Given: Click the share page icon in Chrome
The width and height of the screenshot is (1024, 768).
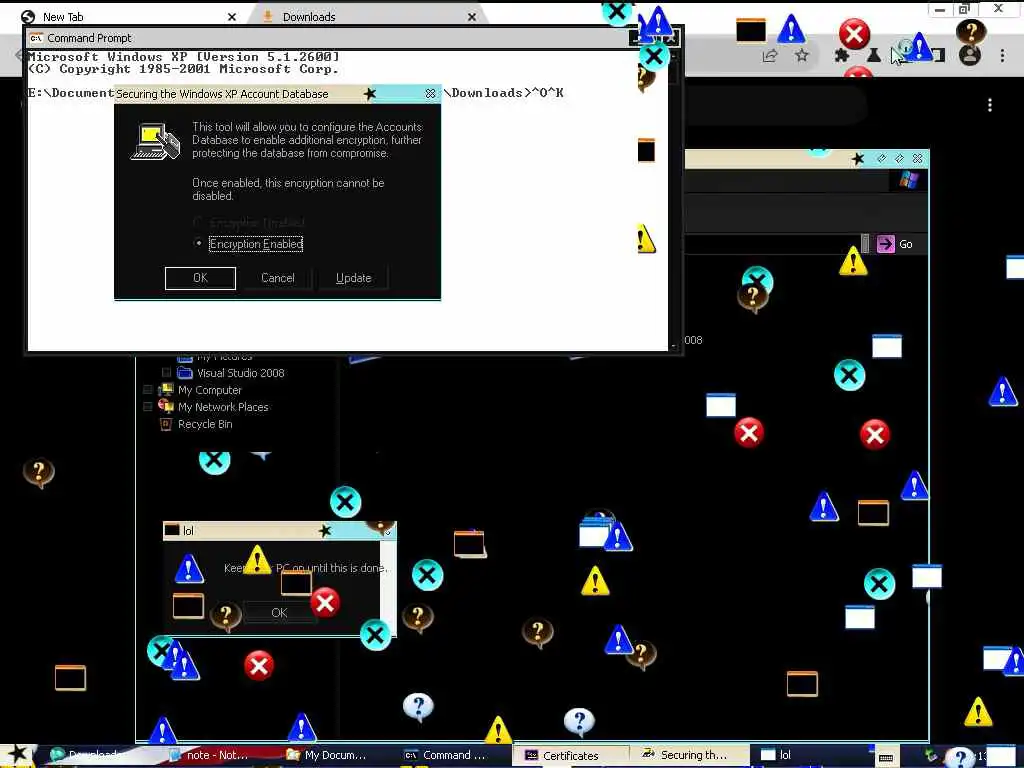Looking at the screenshot, I should click(x=770, y=56).
